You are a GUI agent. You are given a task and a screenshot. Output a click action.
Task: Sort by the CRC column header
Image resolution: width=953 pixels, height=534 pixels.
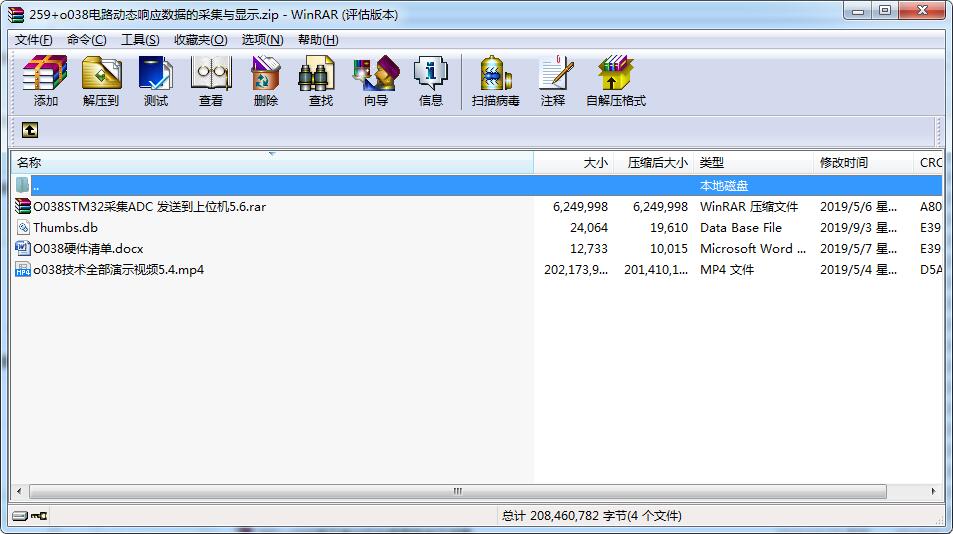point(928,162)
